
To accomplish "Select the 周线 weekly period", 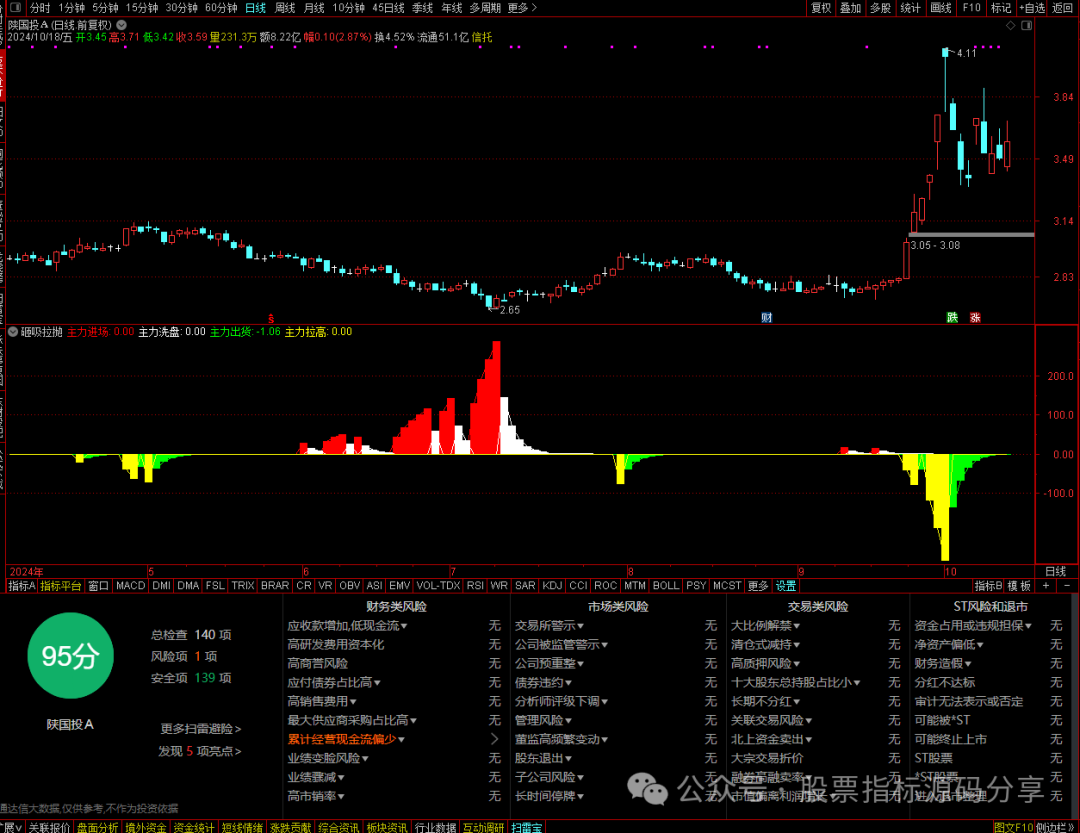I will (285, 8).
